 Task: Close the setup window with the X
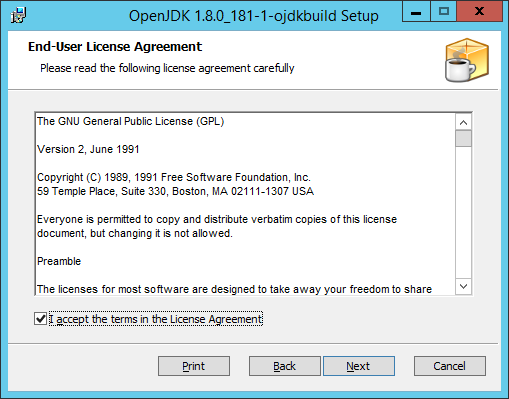tap(479, 12)
